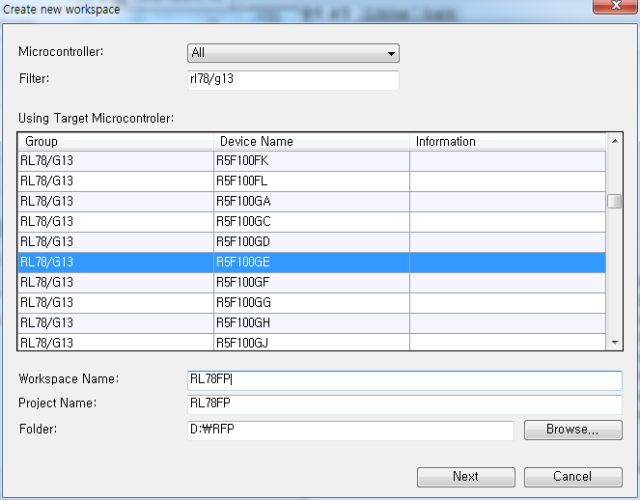This screenshot has width=640, height=500.
Task: Sort by the Group column header
Action: coord(115,142)
